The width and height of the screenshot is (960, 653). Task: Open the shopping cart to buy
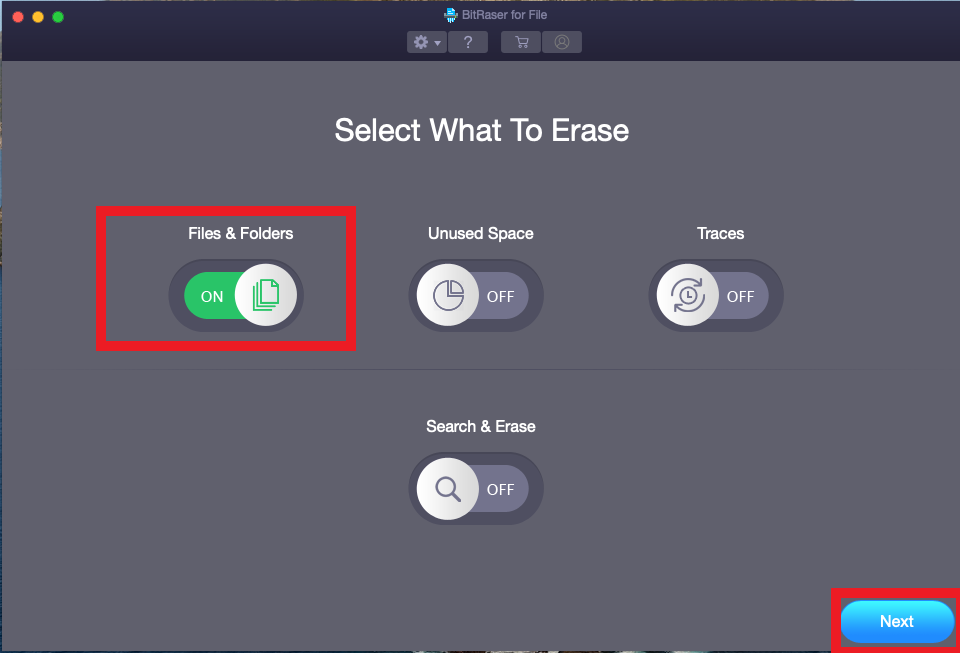click(x=521, y=42)
